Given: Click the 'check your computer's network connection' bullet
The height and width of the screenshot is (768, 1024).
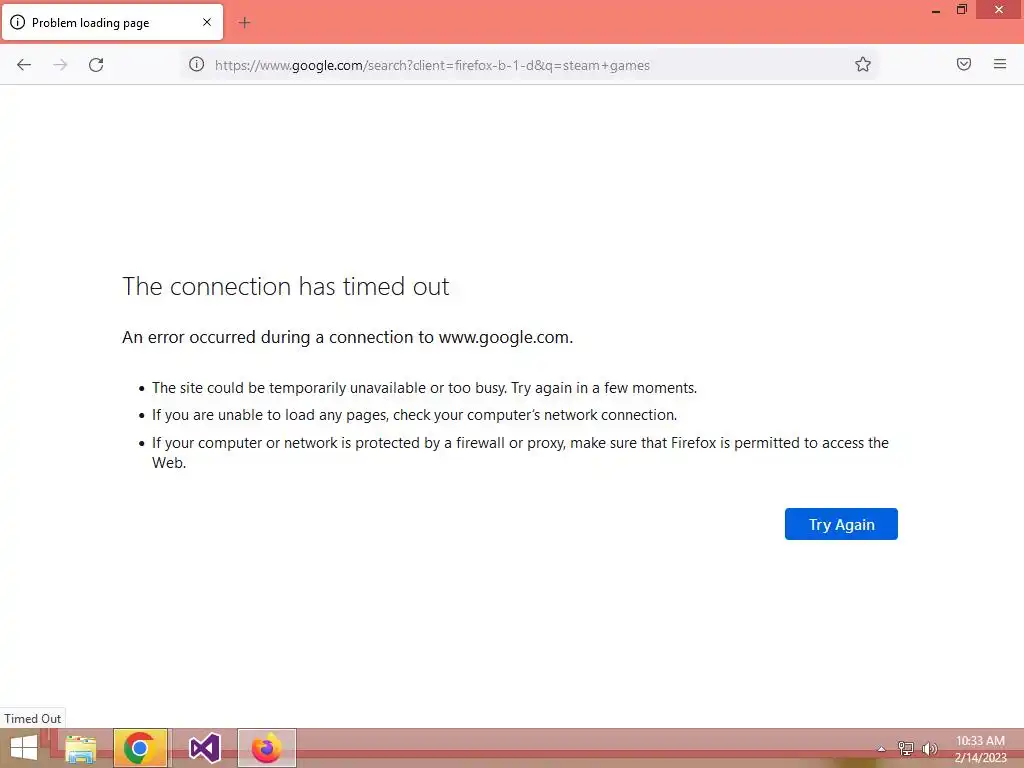Looking at the screenshot, I should pyautogui.click(x=415, y=415).
